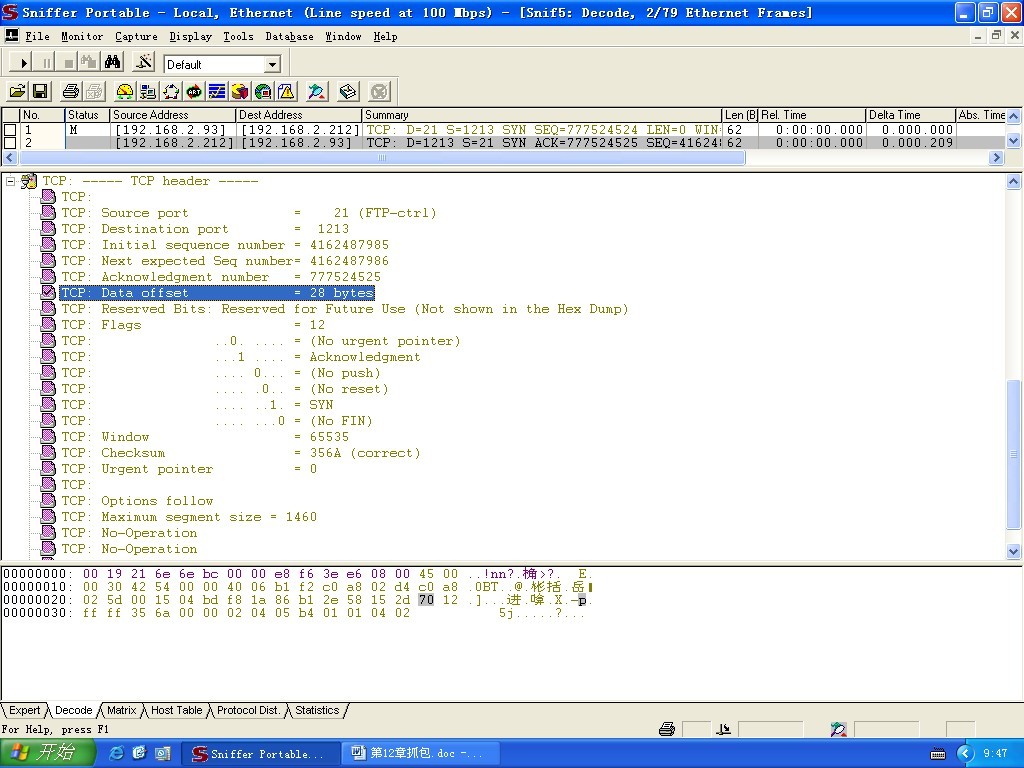
Task: Switch to the Protocol Dist. tab
Action: tap(248, 711)
